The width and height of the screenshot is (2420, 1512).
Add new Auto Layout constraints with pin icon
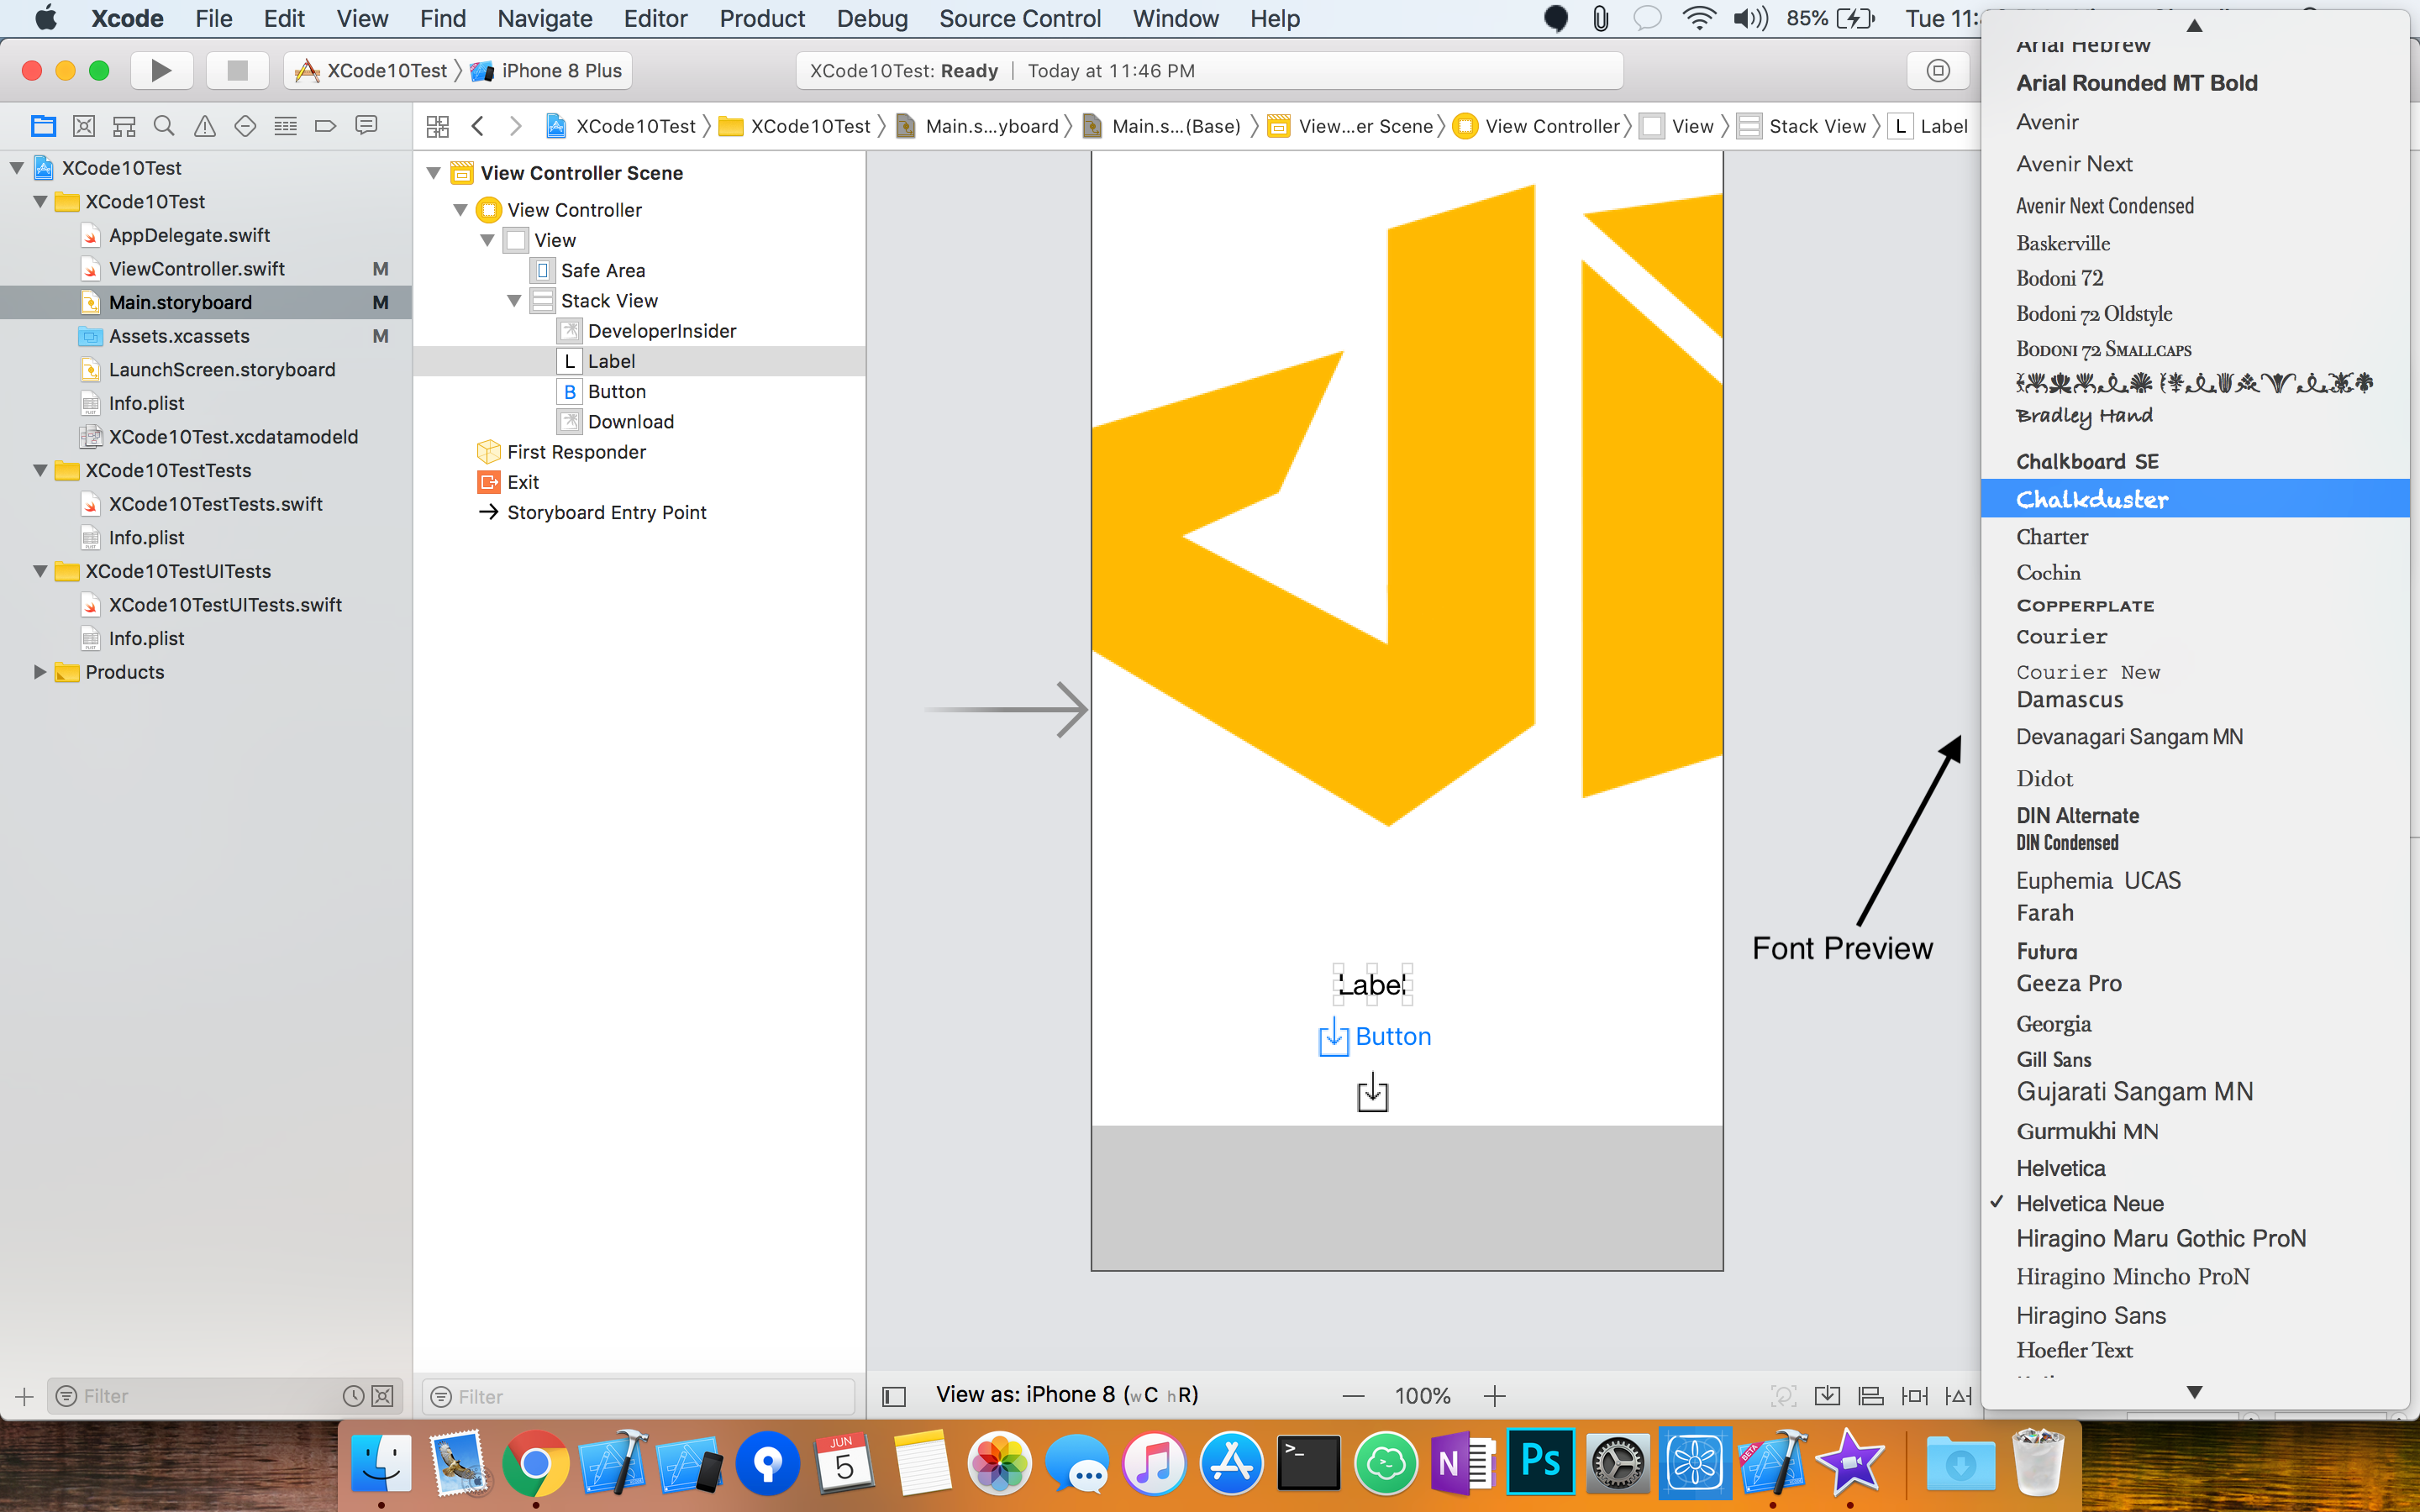coord(1914,1394)
